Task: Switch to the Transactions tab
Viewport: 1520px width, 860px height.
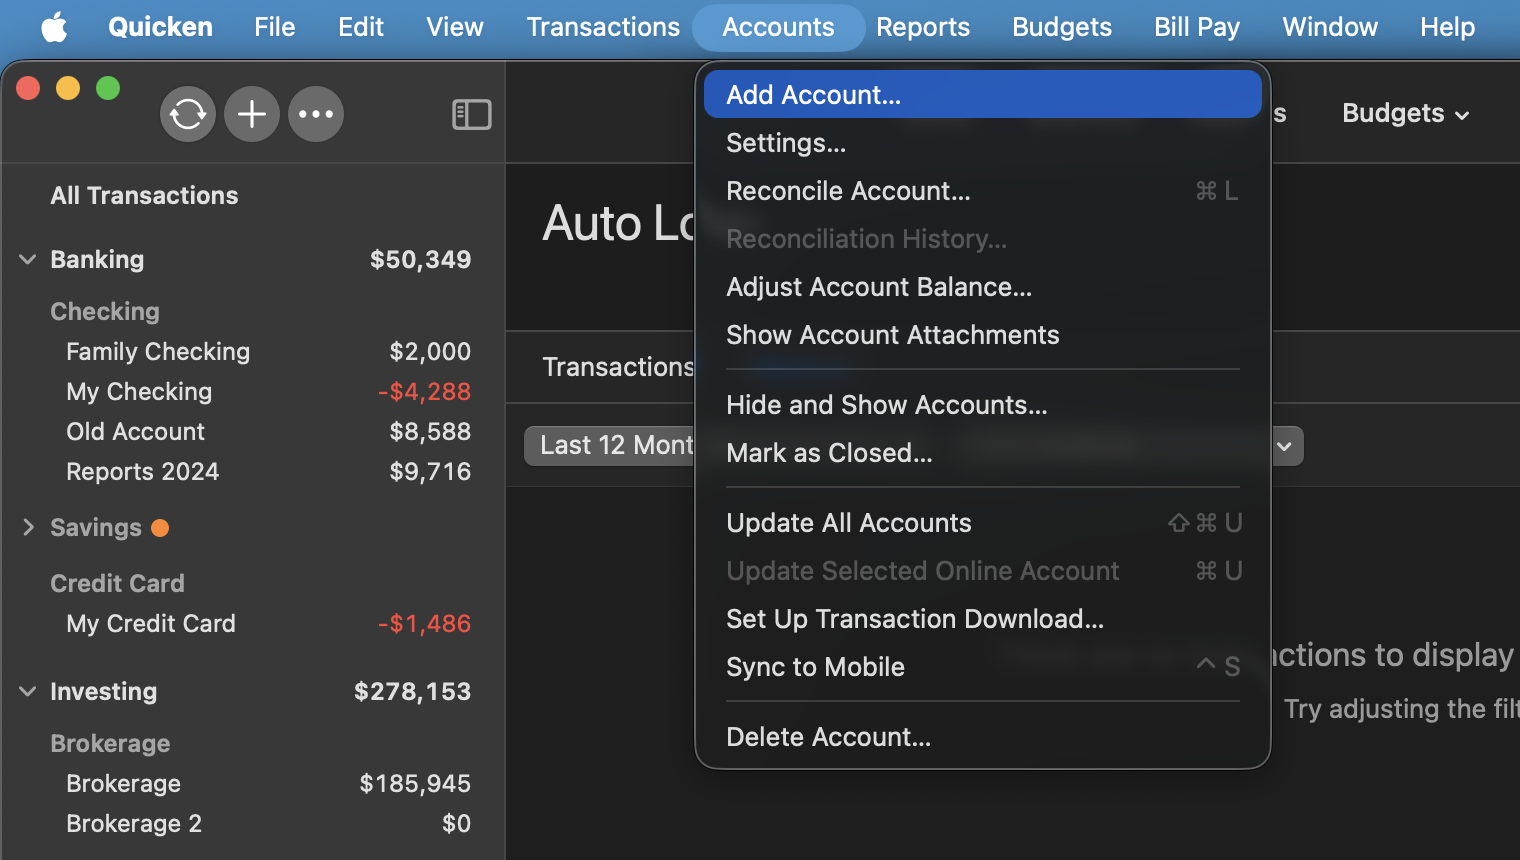Action: [617, 367]
